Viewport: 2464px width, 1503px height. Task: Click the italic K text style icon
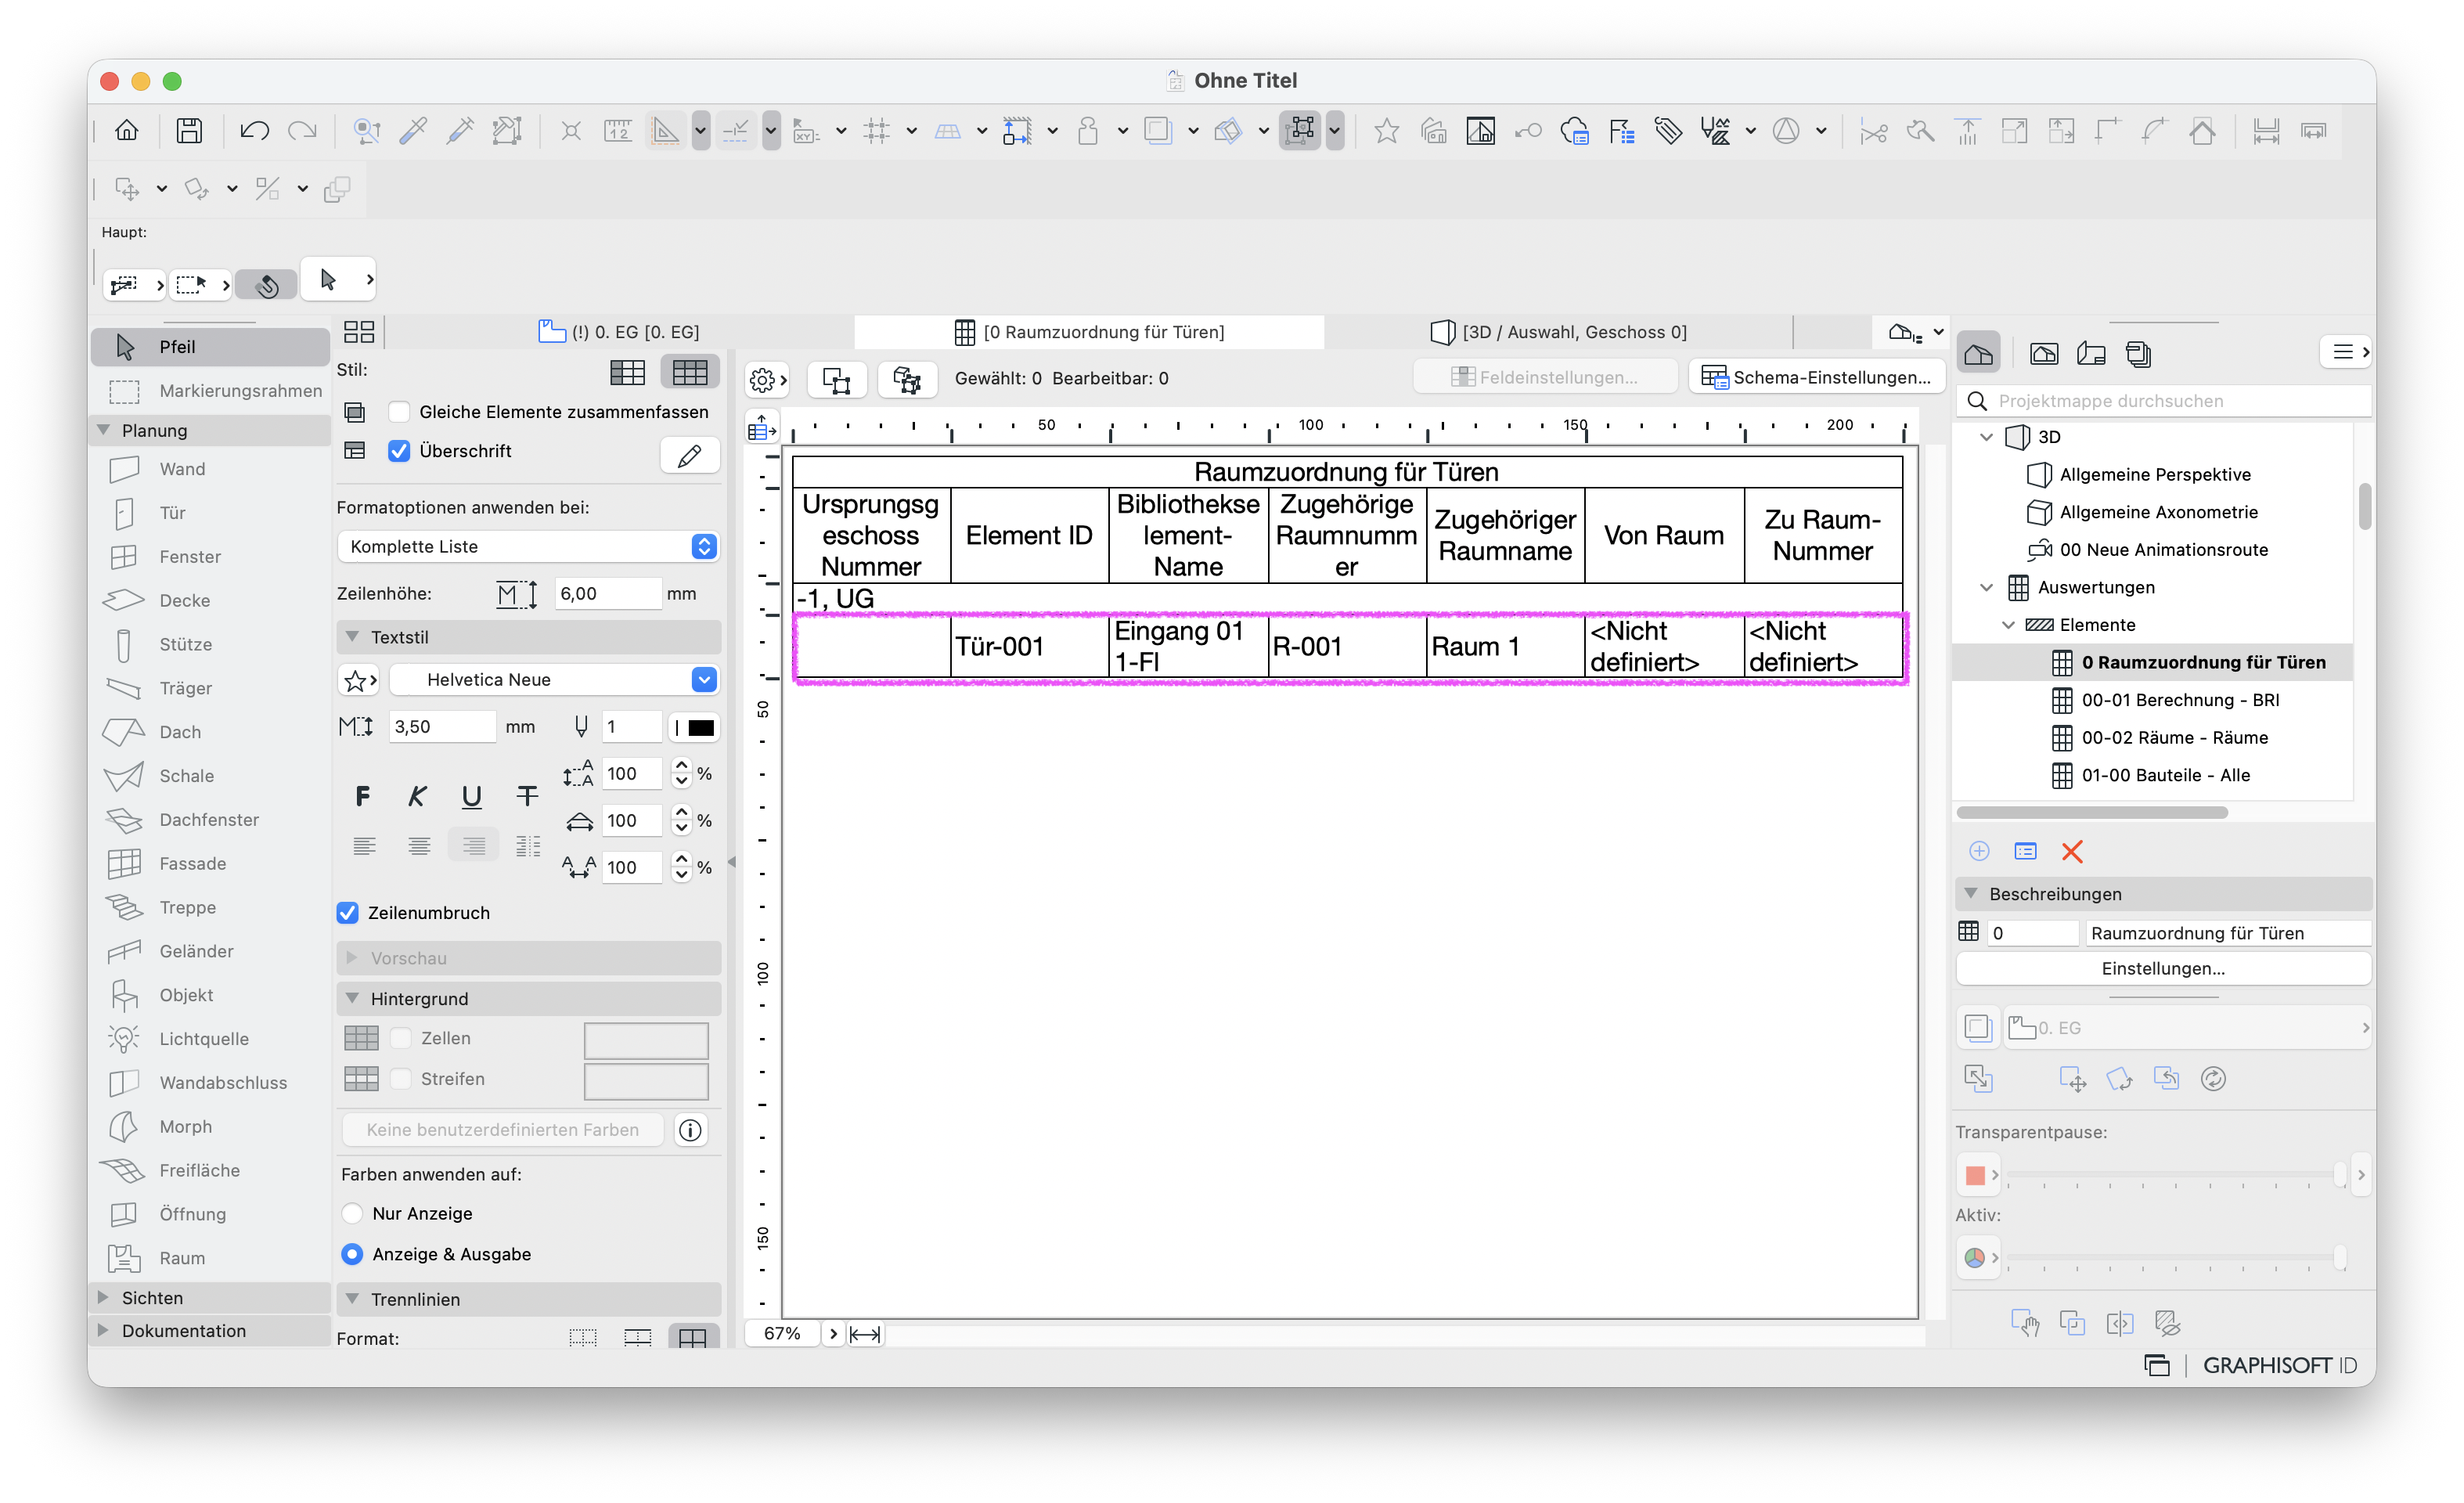417,797
